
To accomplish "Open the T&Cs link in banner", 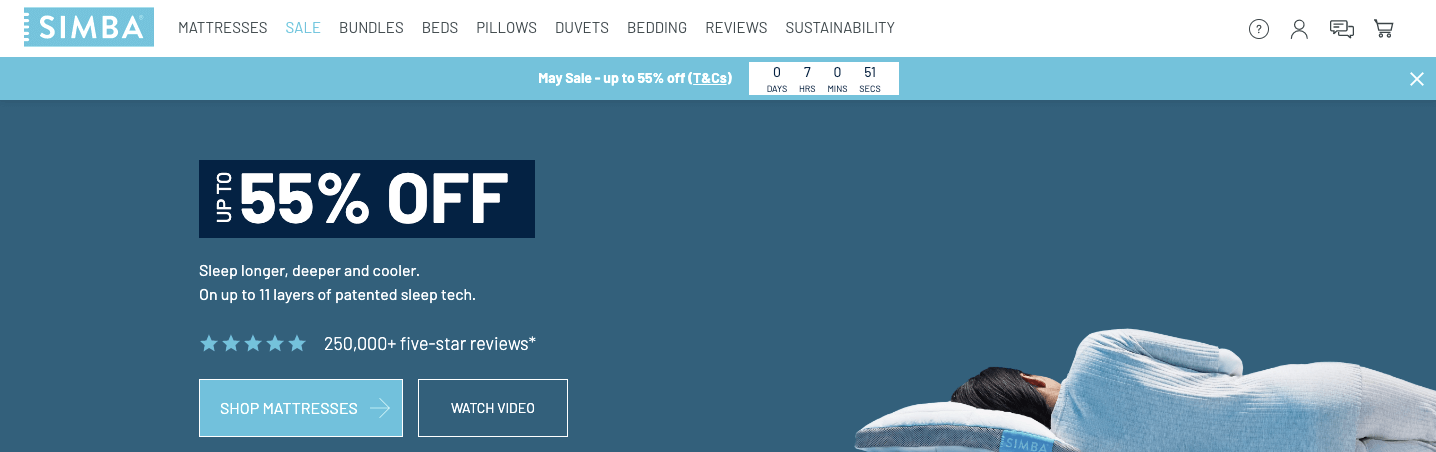I will point(710,78).
